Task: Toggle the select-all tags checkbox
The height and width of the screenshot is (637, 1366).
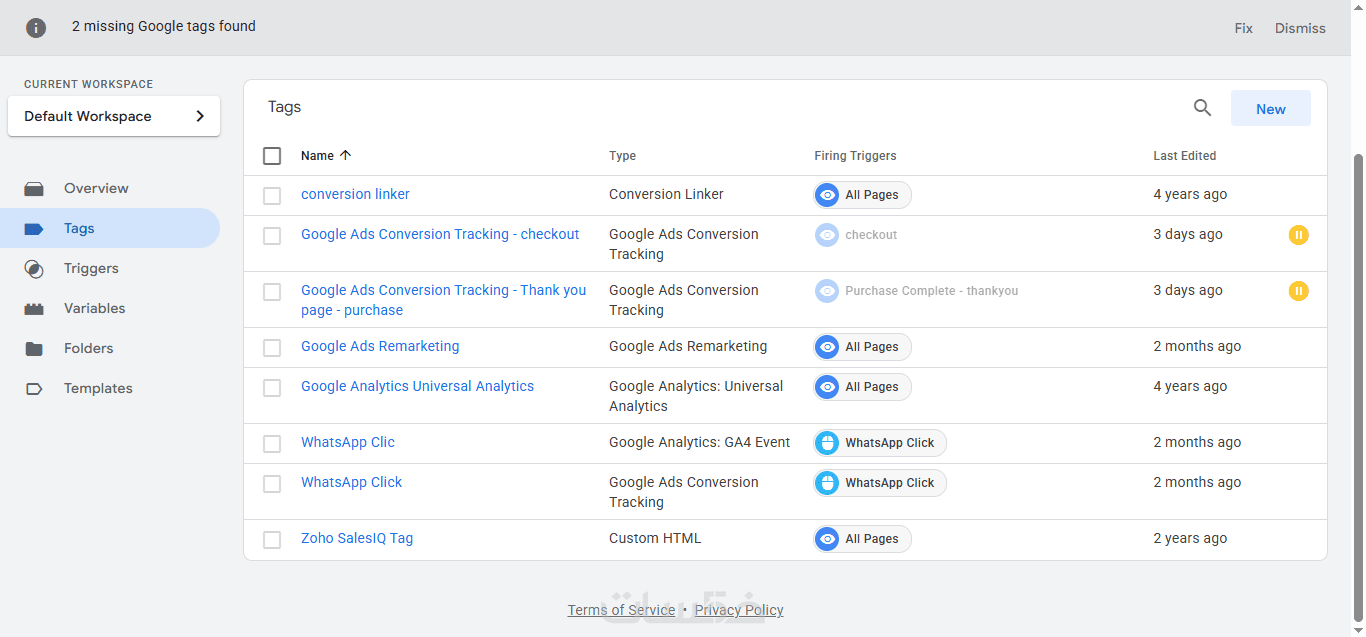Action: point(272,156)
